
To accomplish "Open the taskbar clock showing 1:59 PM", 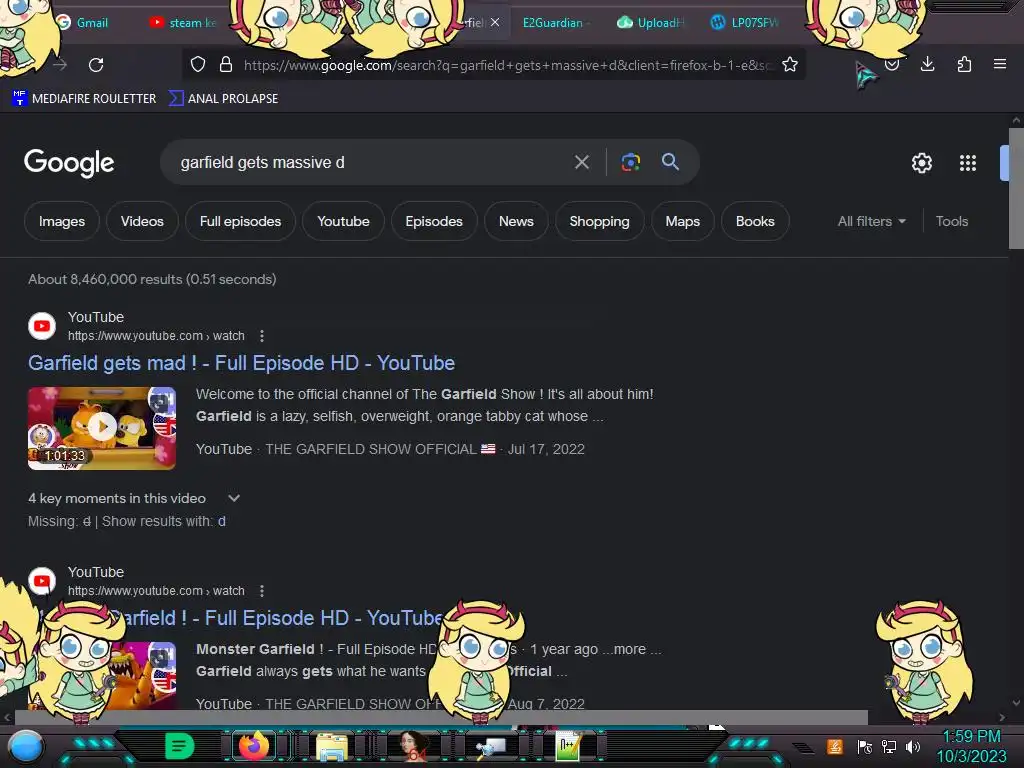I will point(971,746).
